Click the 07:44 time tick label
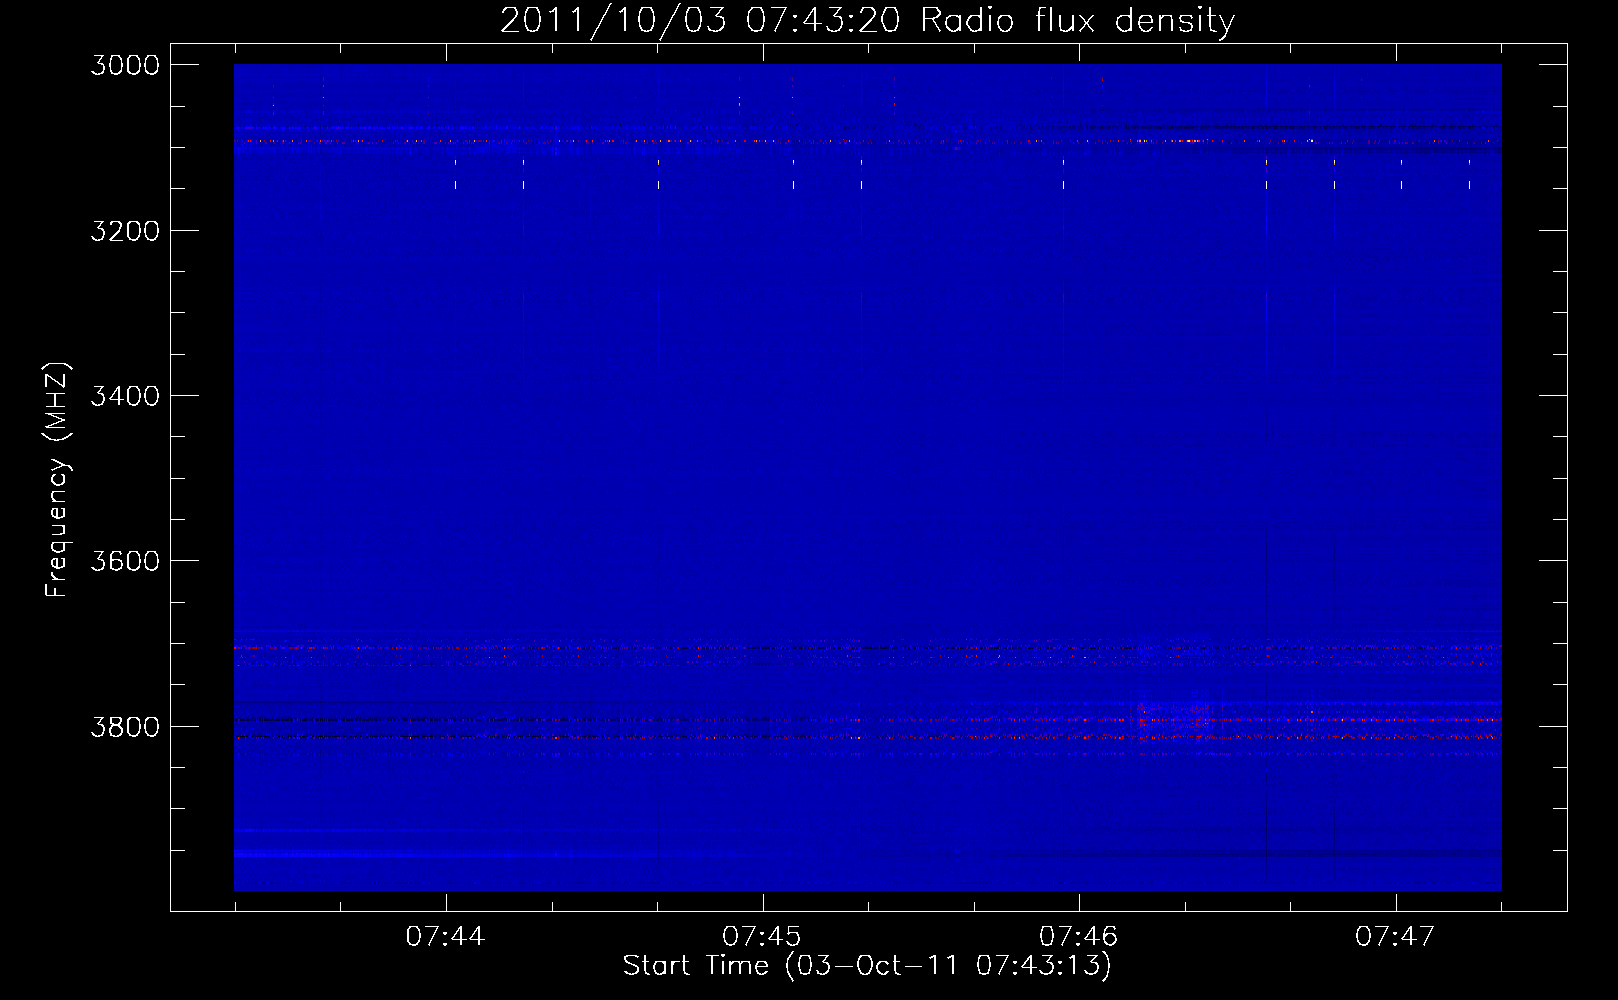Image resolution: width=1618 pixels, height=1000 pixels. pyautogui.click(x=445, y=936)
